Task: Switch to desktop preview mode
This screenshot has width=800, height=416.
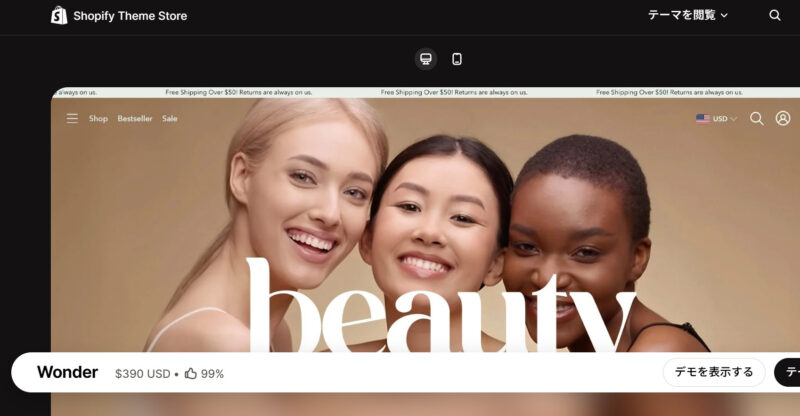Action: (426, 59)
